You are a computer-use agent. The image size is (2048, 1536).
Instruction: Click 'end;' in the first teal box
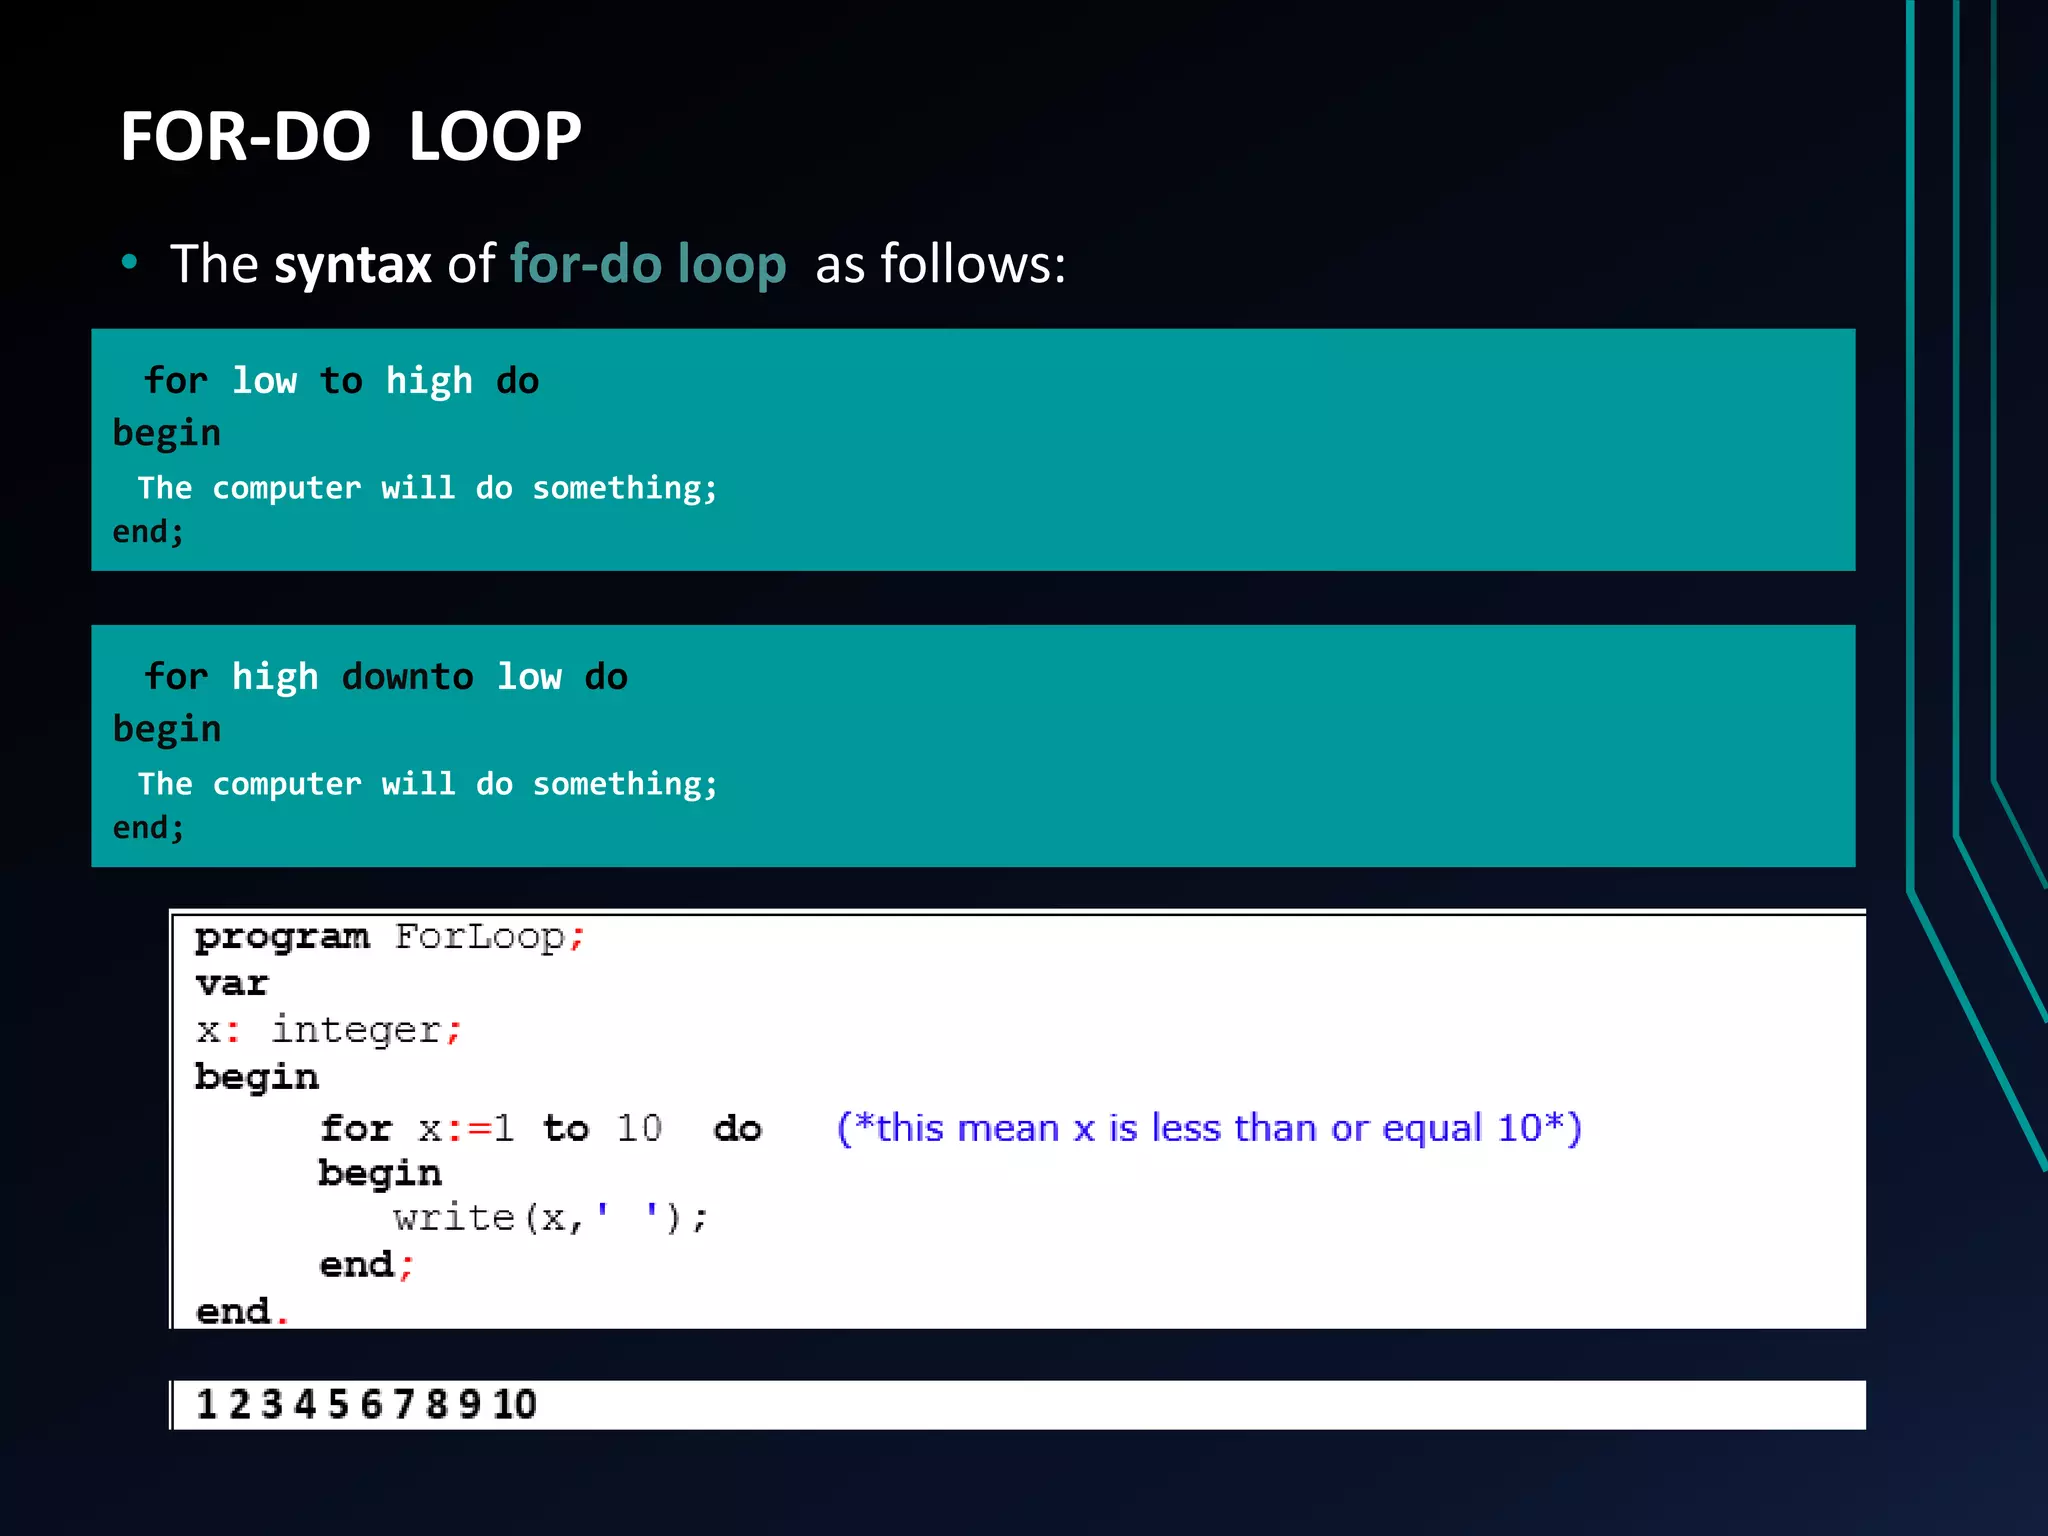pos(148,532)
